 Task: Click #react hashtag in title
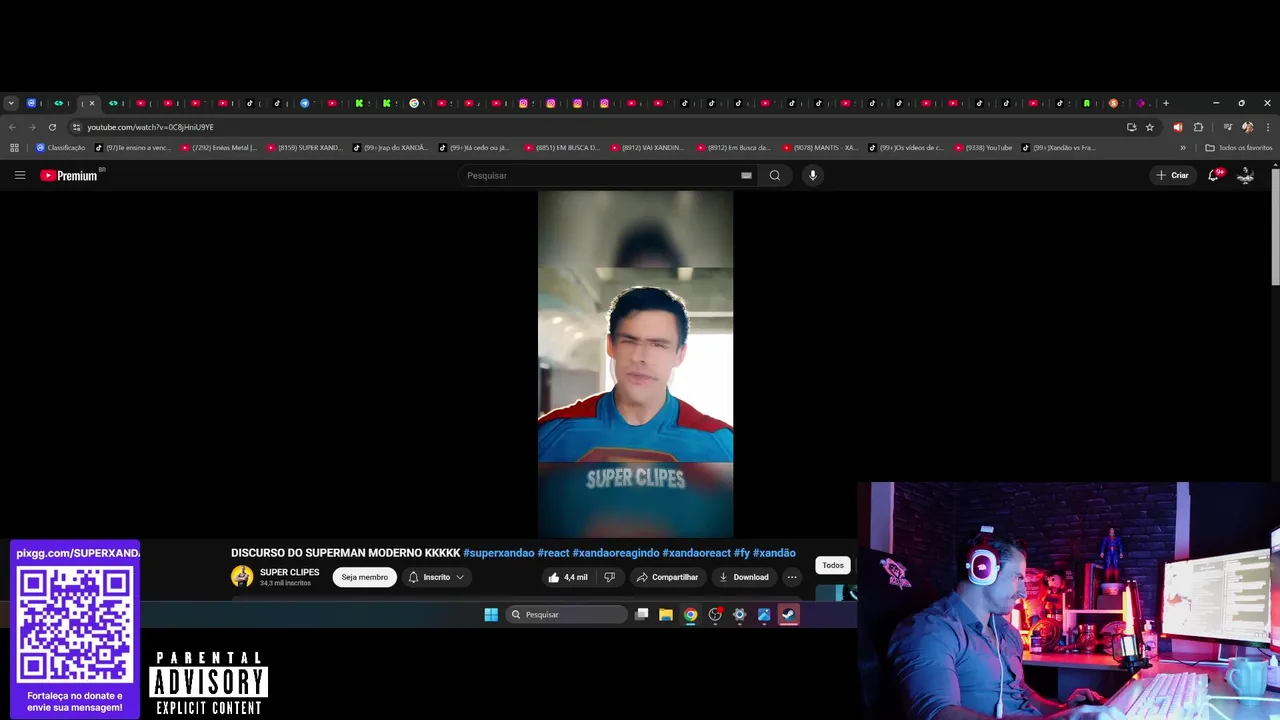pyautogui.click(x=553, y=553)
